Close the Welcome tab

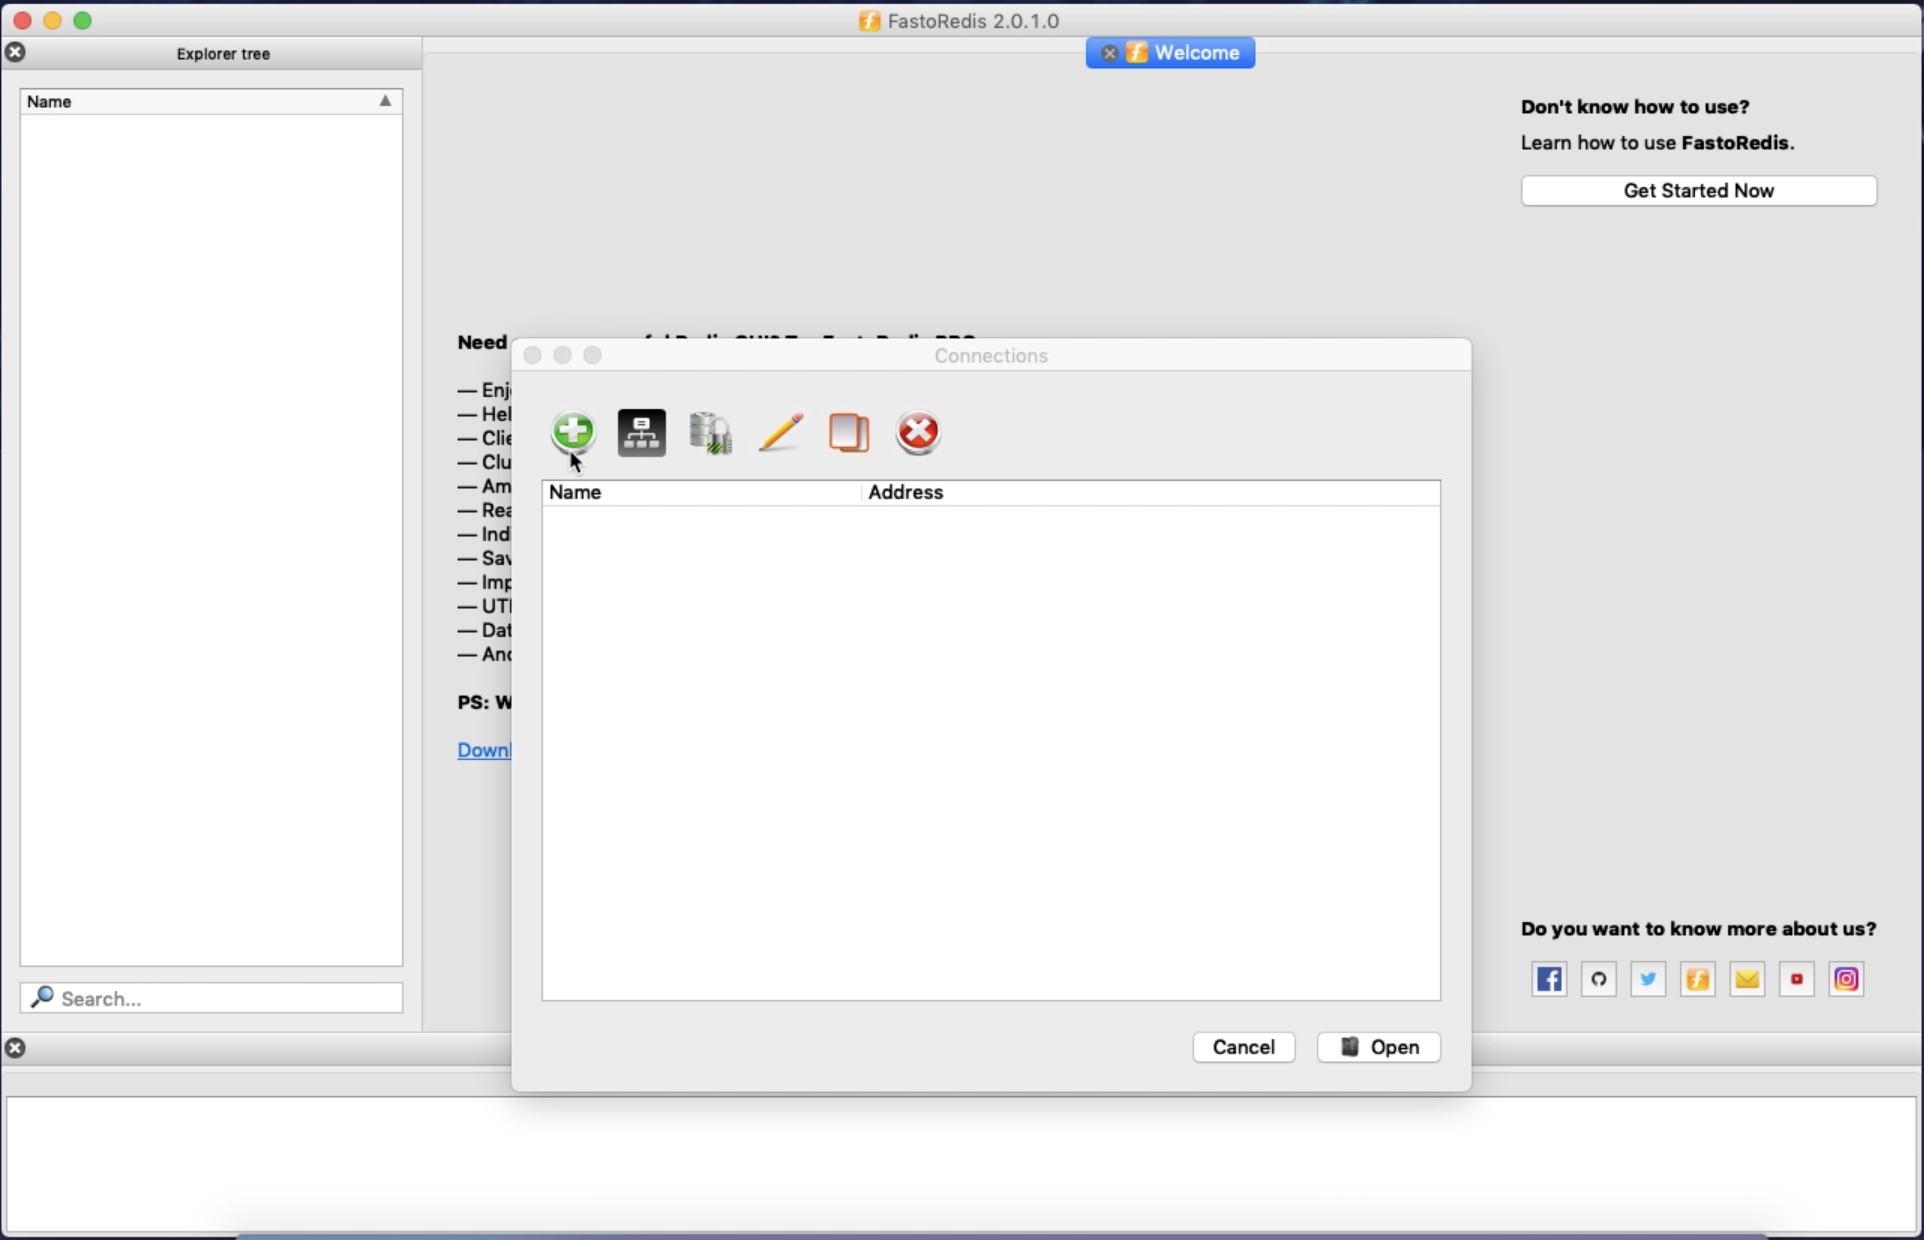(1109, 53)
